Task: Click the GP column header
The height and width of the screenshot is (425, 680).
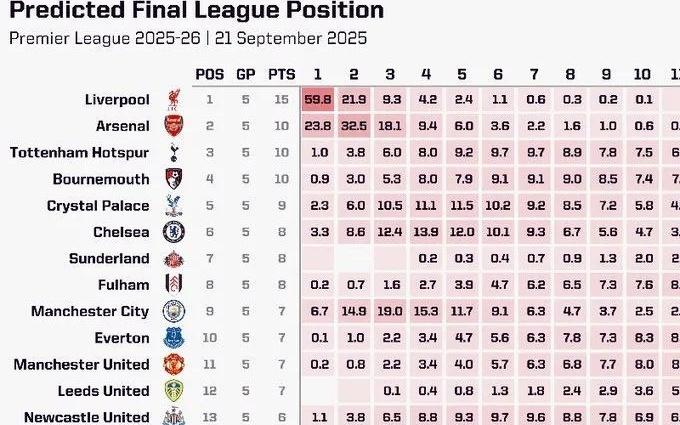Action: [245, 74]
